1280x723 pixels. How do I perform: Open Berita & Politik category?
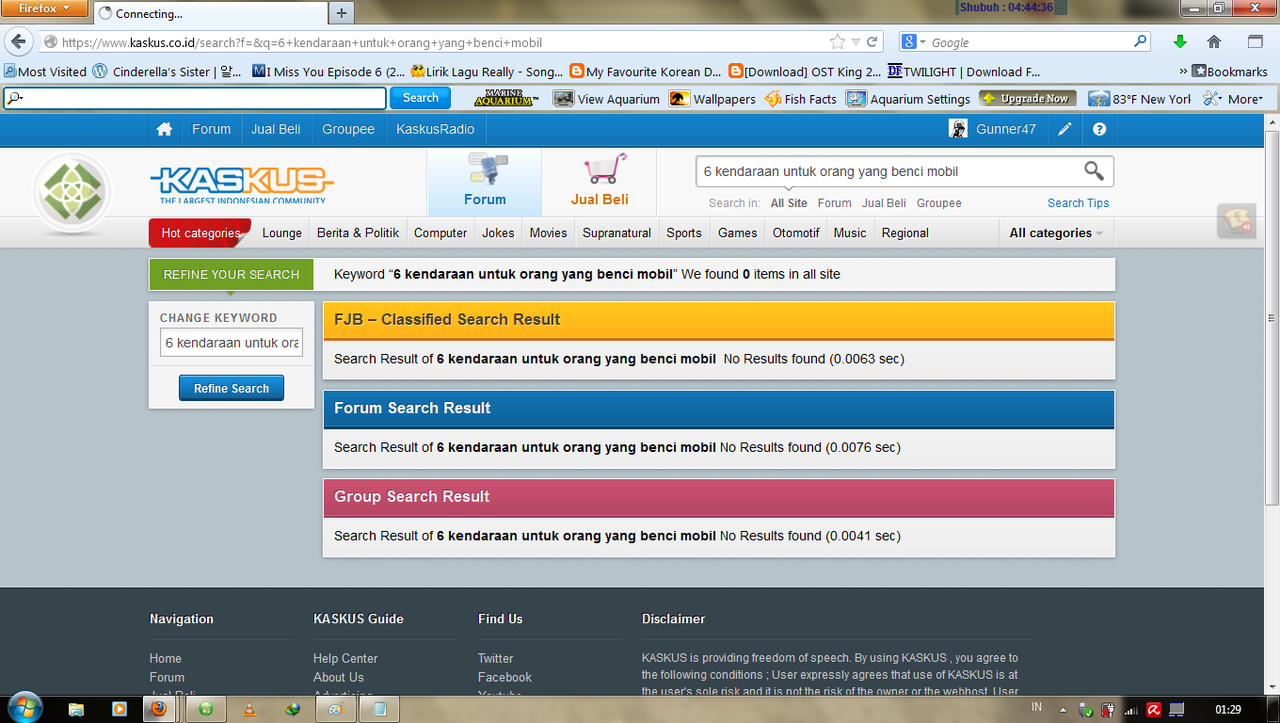point(358,233)
